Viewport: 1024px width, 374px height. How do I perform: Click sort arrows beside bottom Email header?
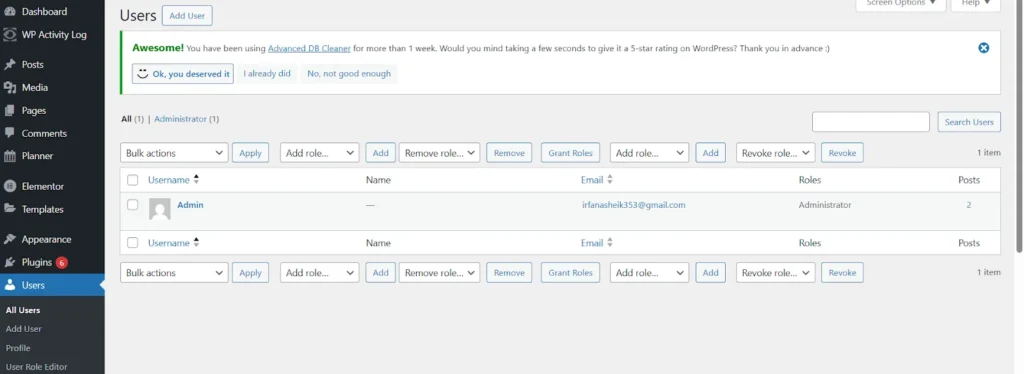[609, 243]
